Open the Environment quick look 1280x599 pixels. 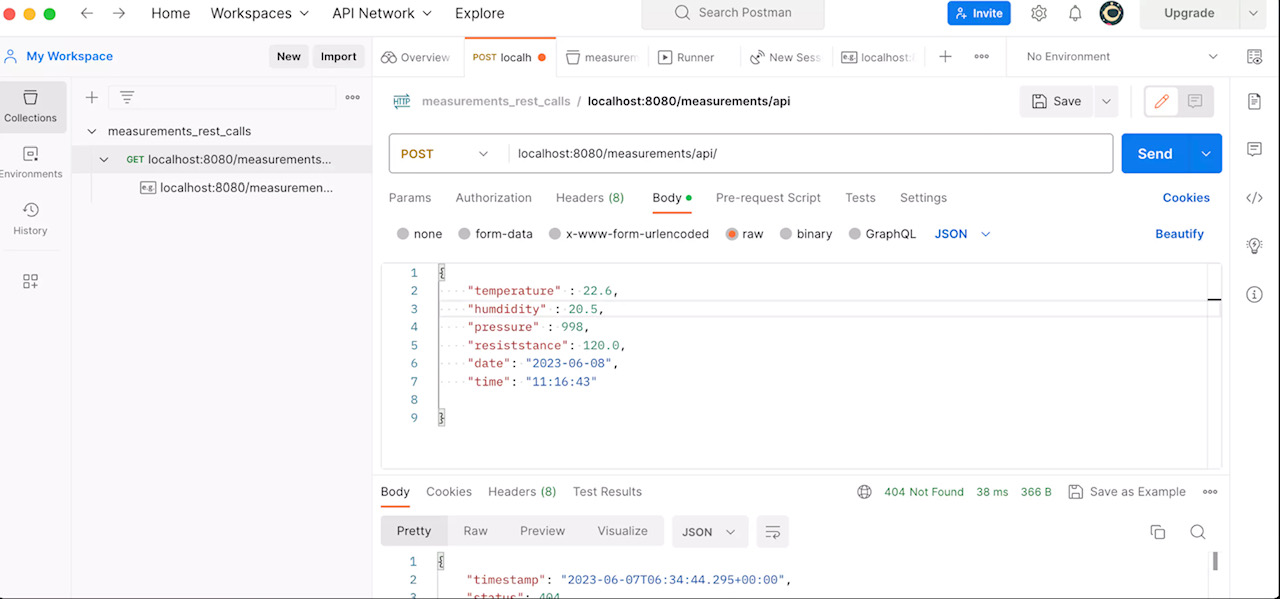(1254, 57)
